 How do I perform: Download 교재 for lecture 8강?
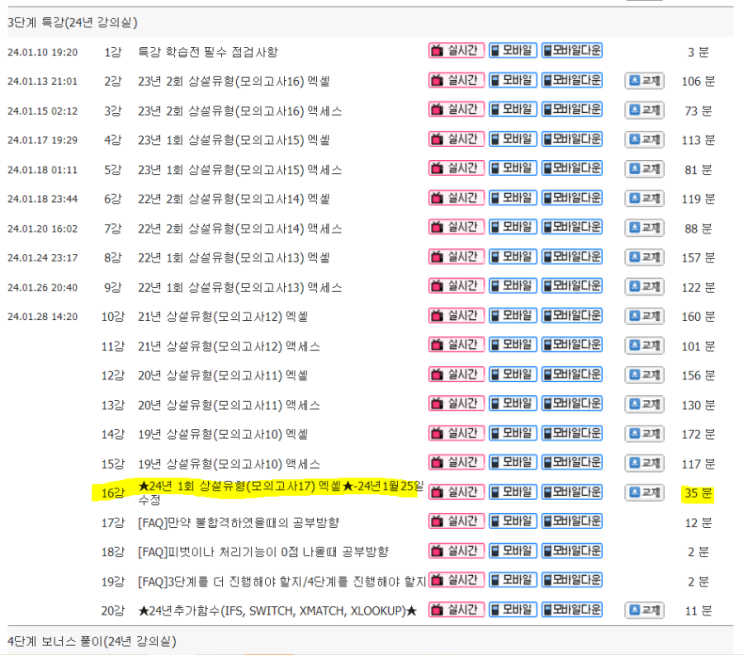click(x=644, y=257)
